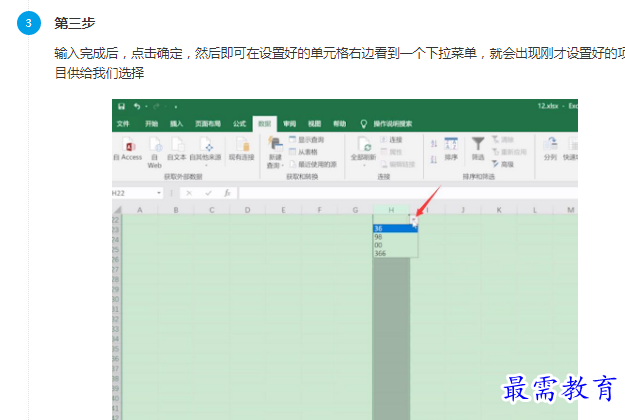Viewport: 625px width, 420px height.
Task: Click the 操作说明搜索 lightbulb search box
Action: (x=386, y=124)
